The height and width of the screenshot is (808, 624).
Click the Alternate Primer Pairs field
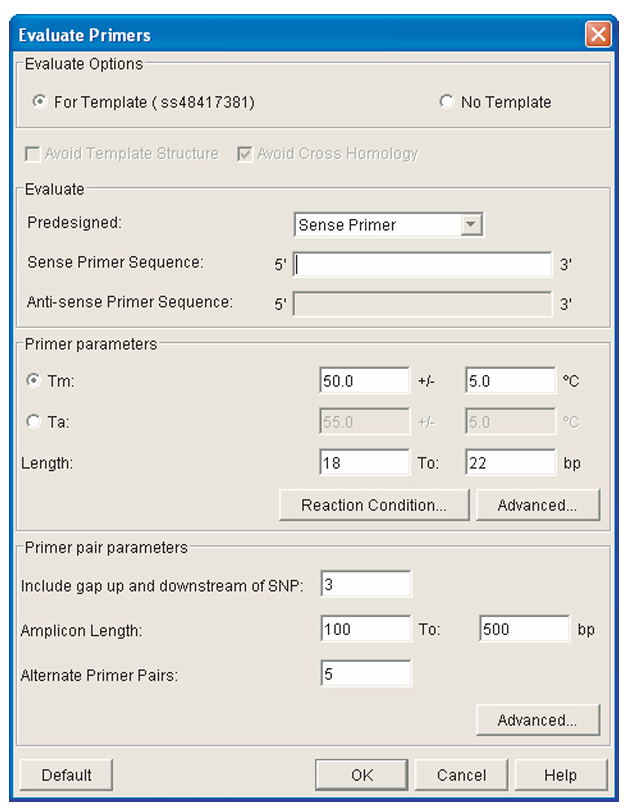point(366,674)
